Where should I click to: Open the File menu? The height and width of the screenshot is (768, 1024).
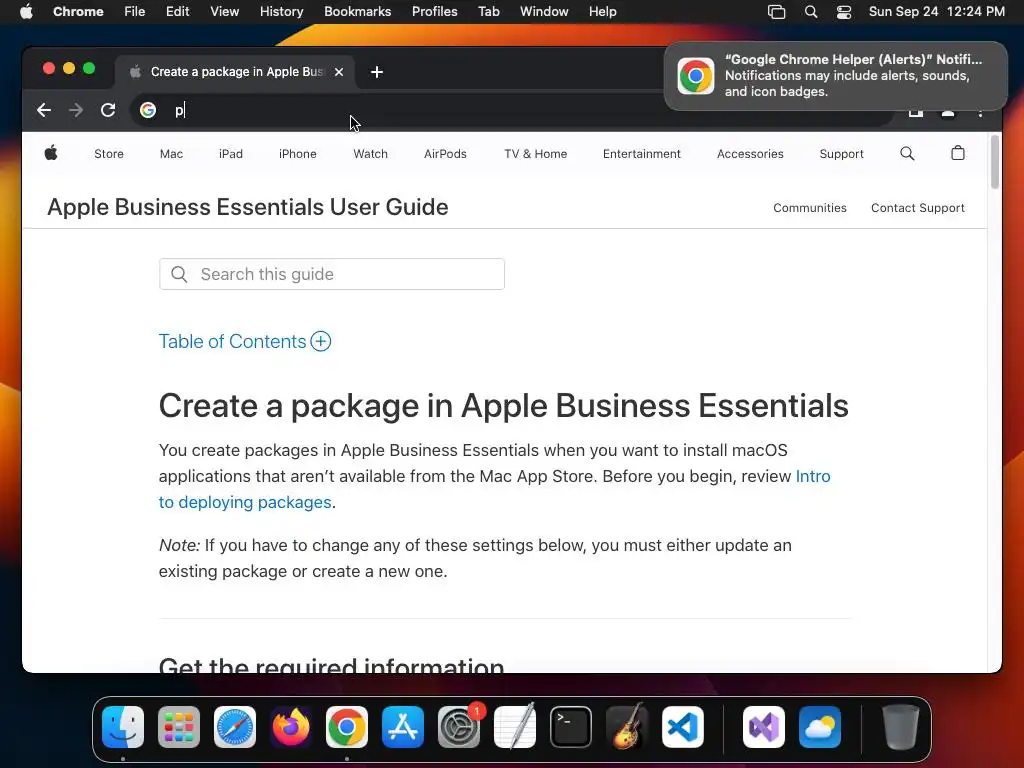[x=135, y=11]
